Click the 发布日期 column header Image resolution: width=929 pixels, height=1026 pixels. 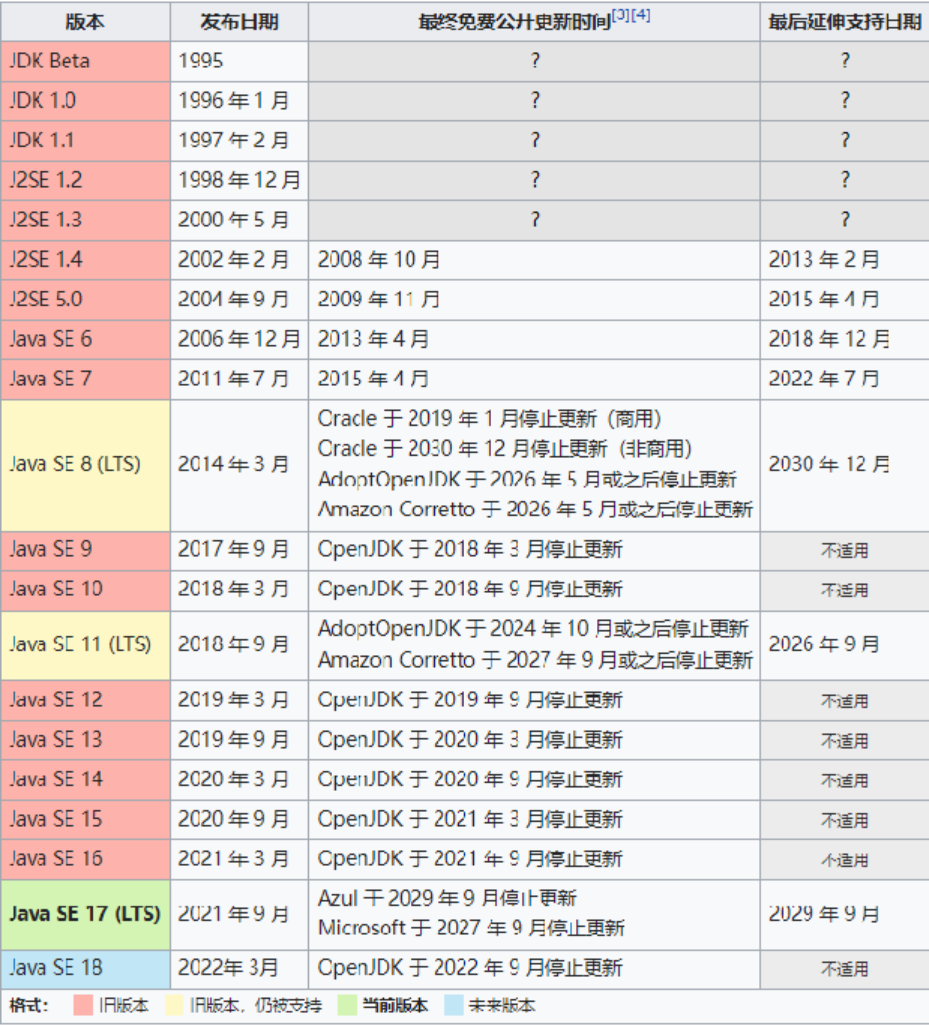(239, 22)
